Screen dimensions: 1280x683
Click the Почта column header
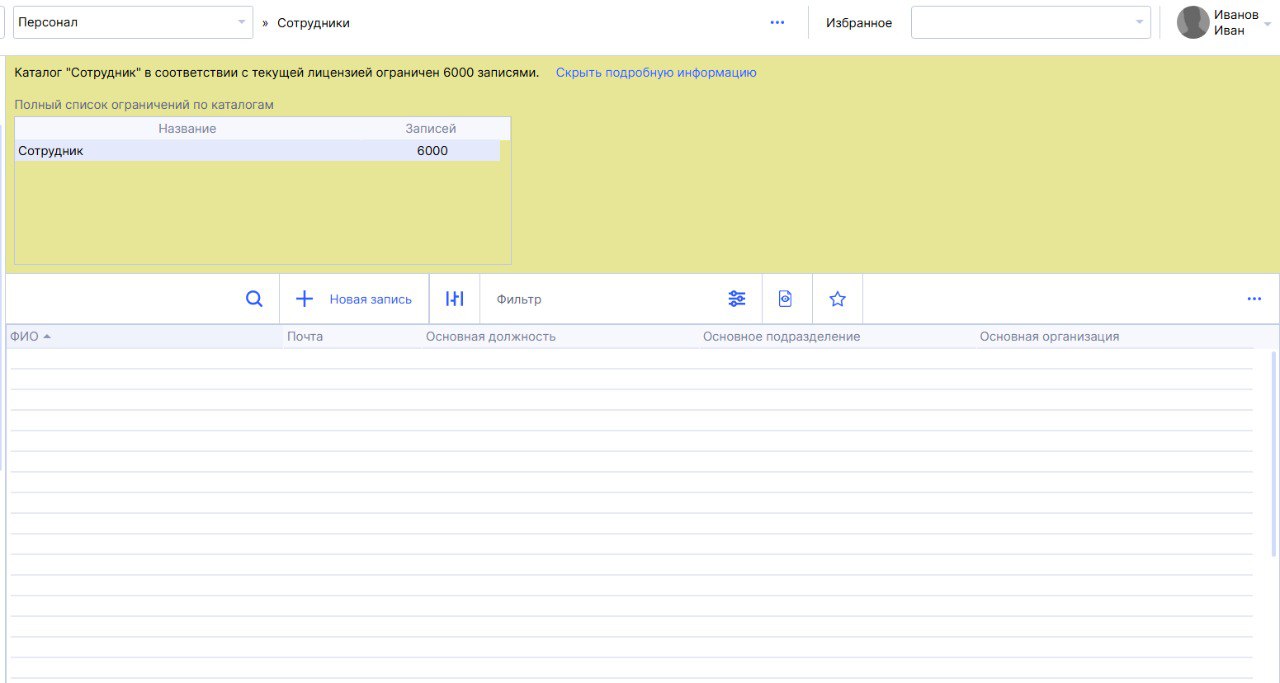click(x=305, y=337)
